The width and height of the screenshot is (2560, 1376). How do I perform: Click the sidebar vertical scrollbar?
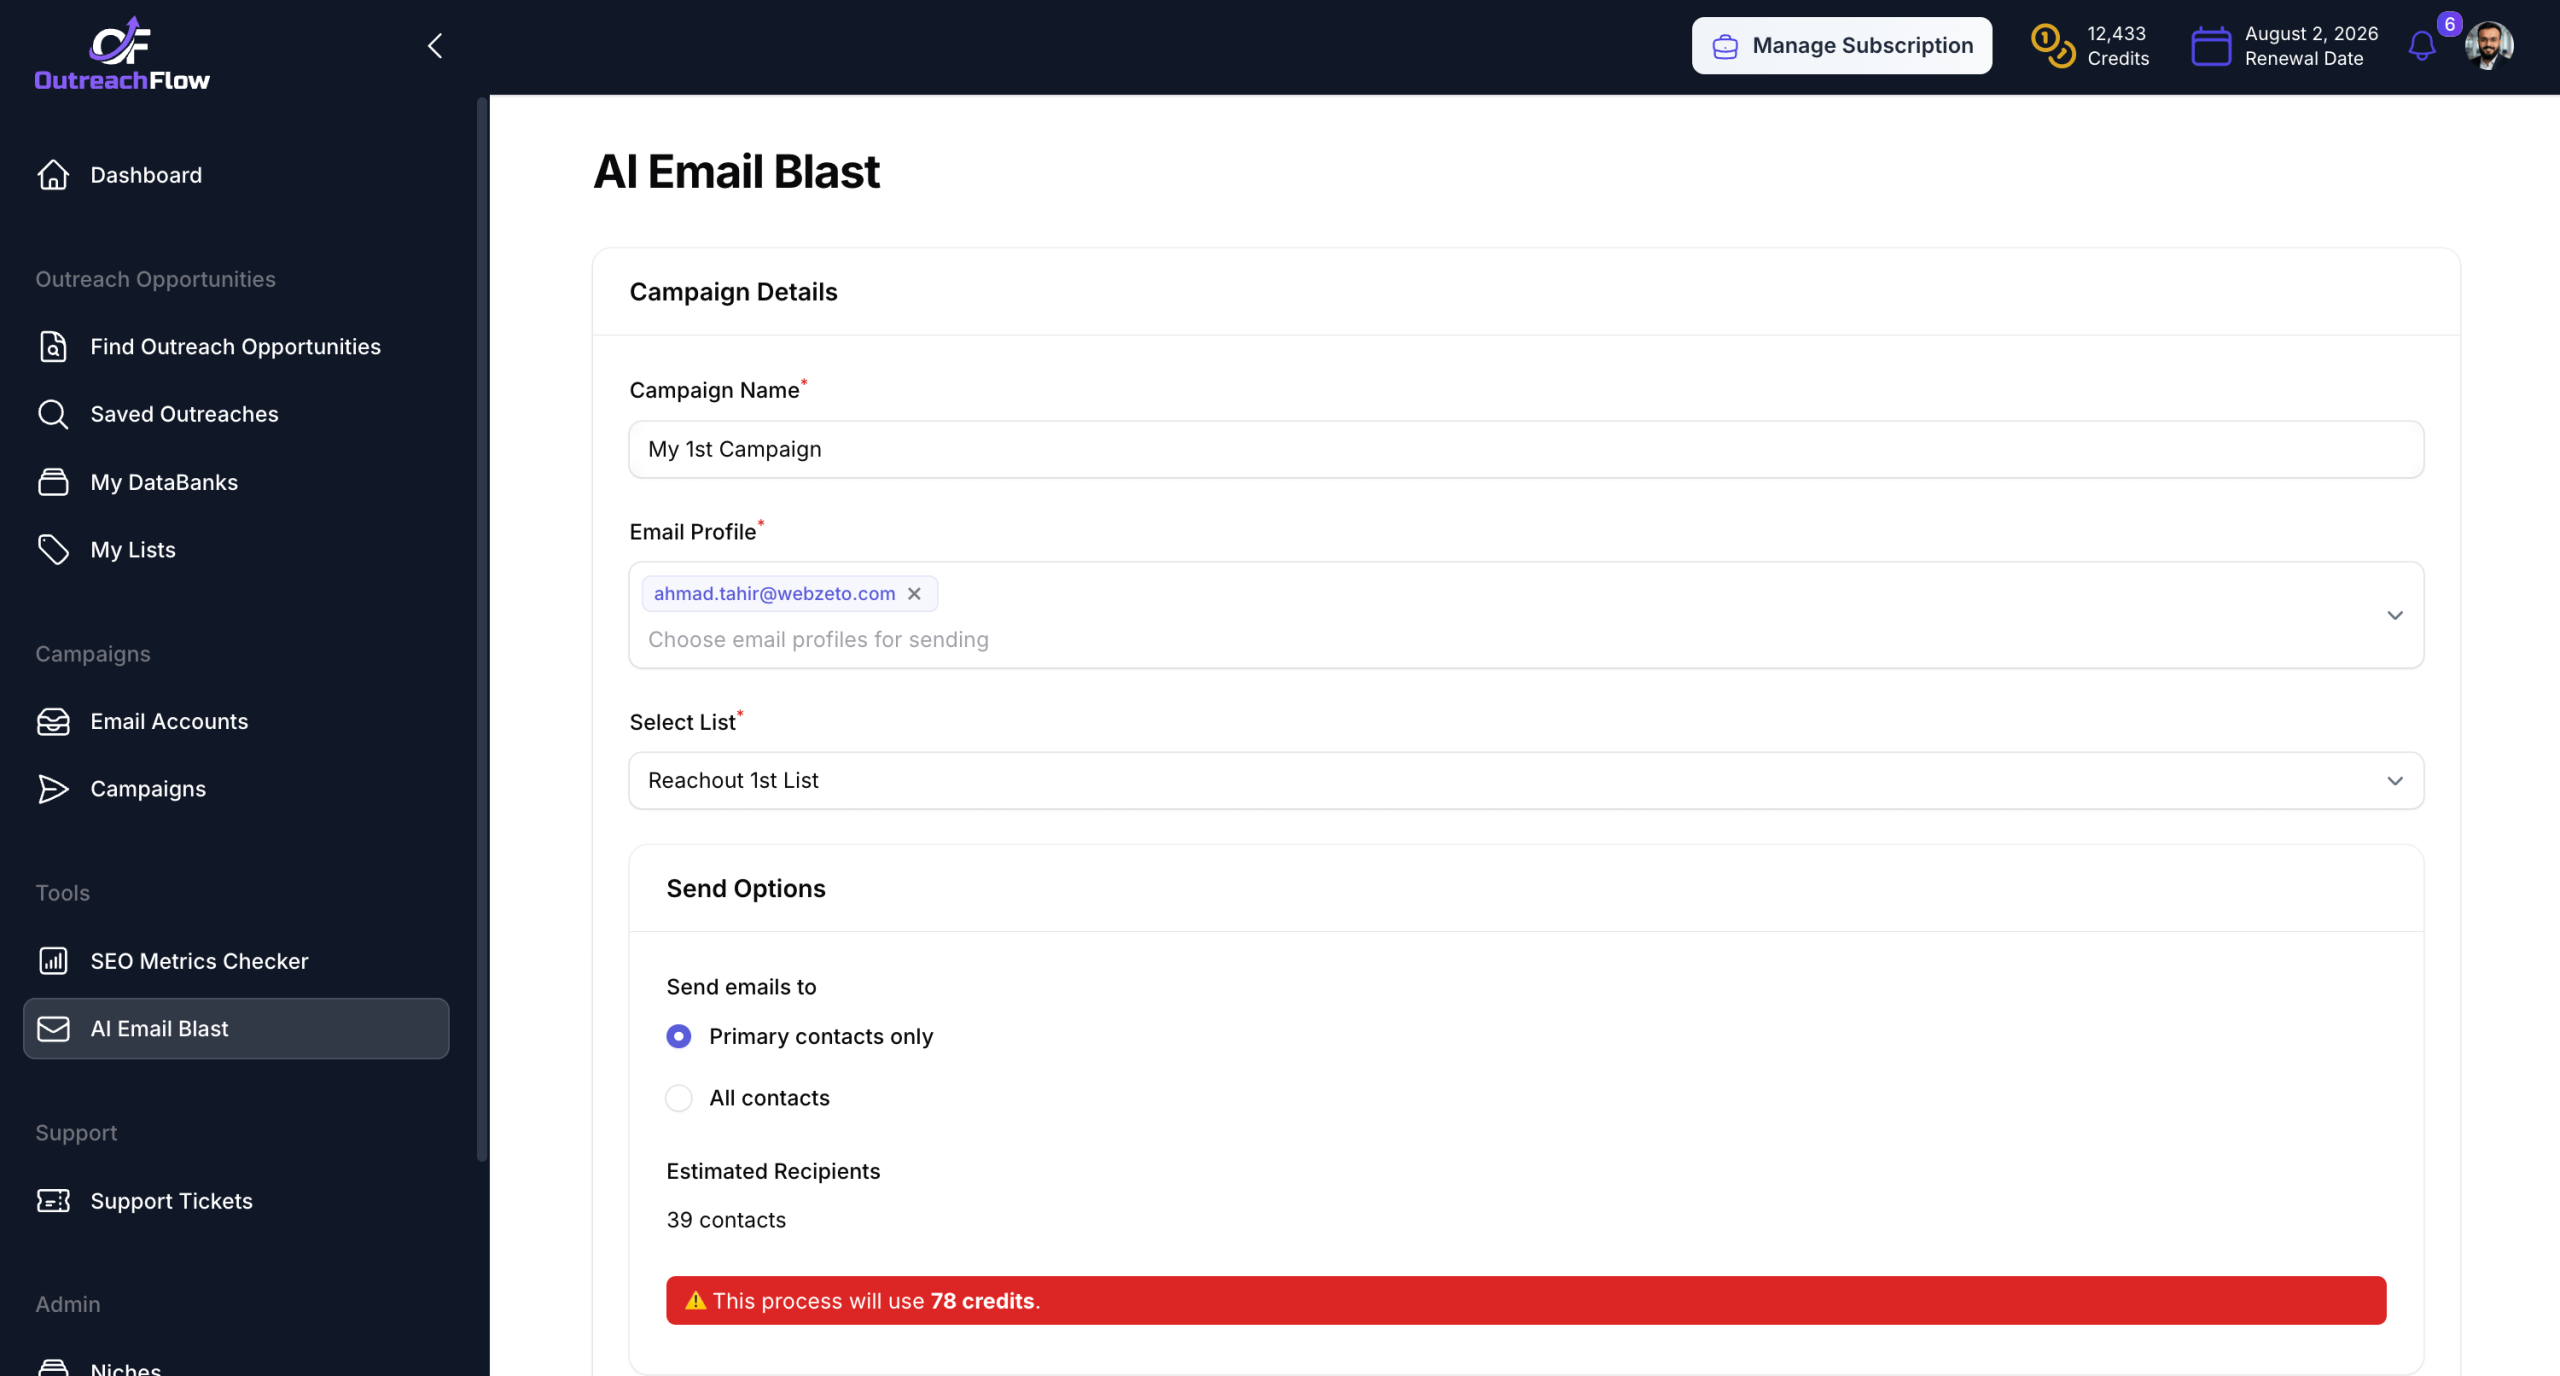(482, 630)
